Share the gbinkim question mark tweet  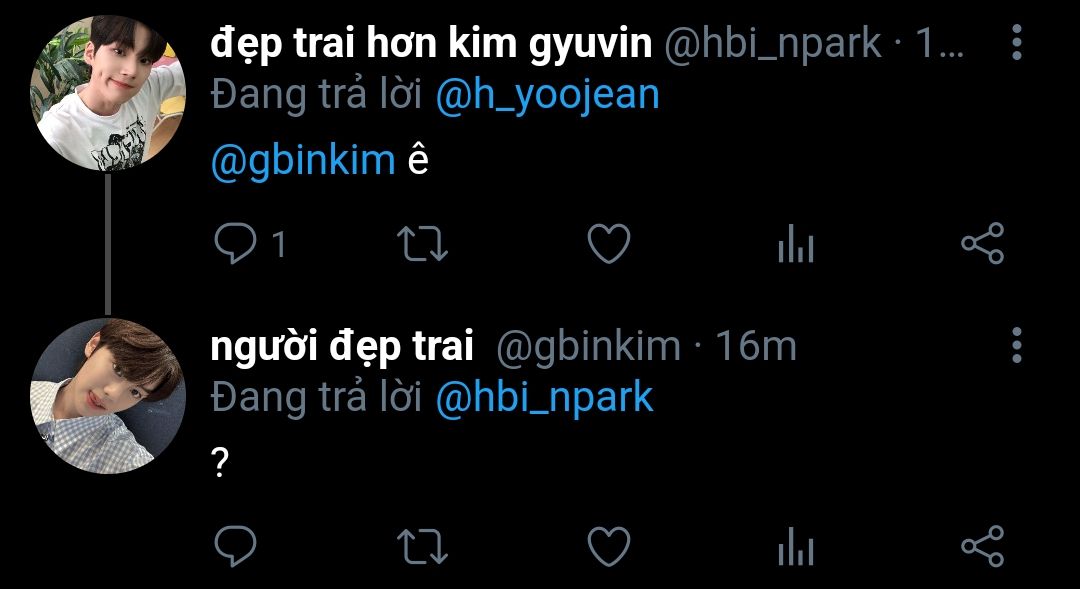[983, 546]
